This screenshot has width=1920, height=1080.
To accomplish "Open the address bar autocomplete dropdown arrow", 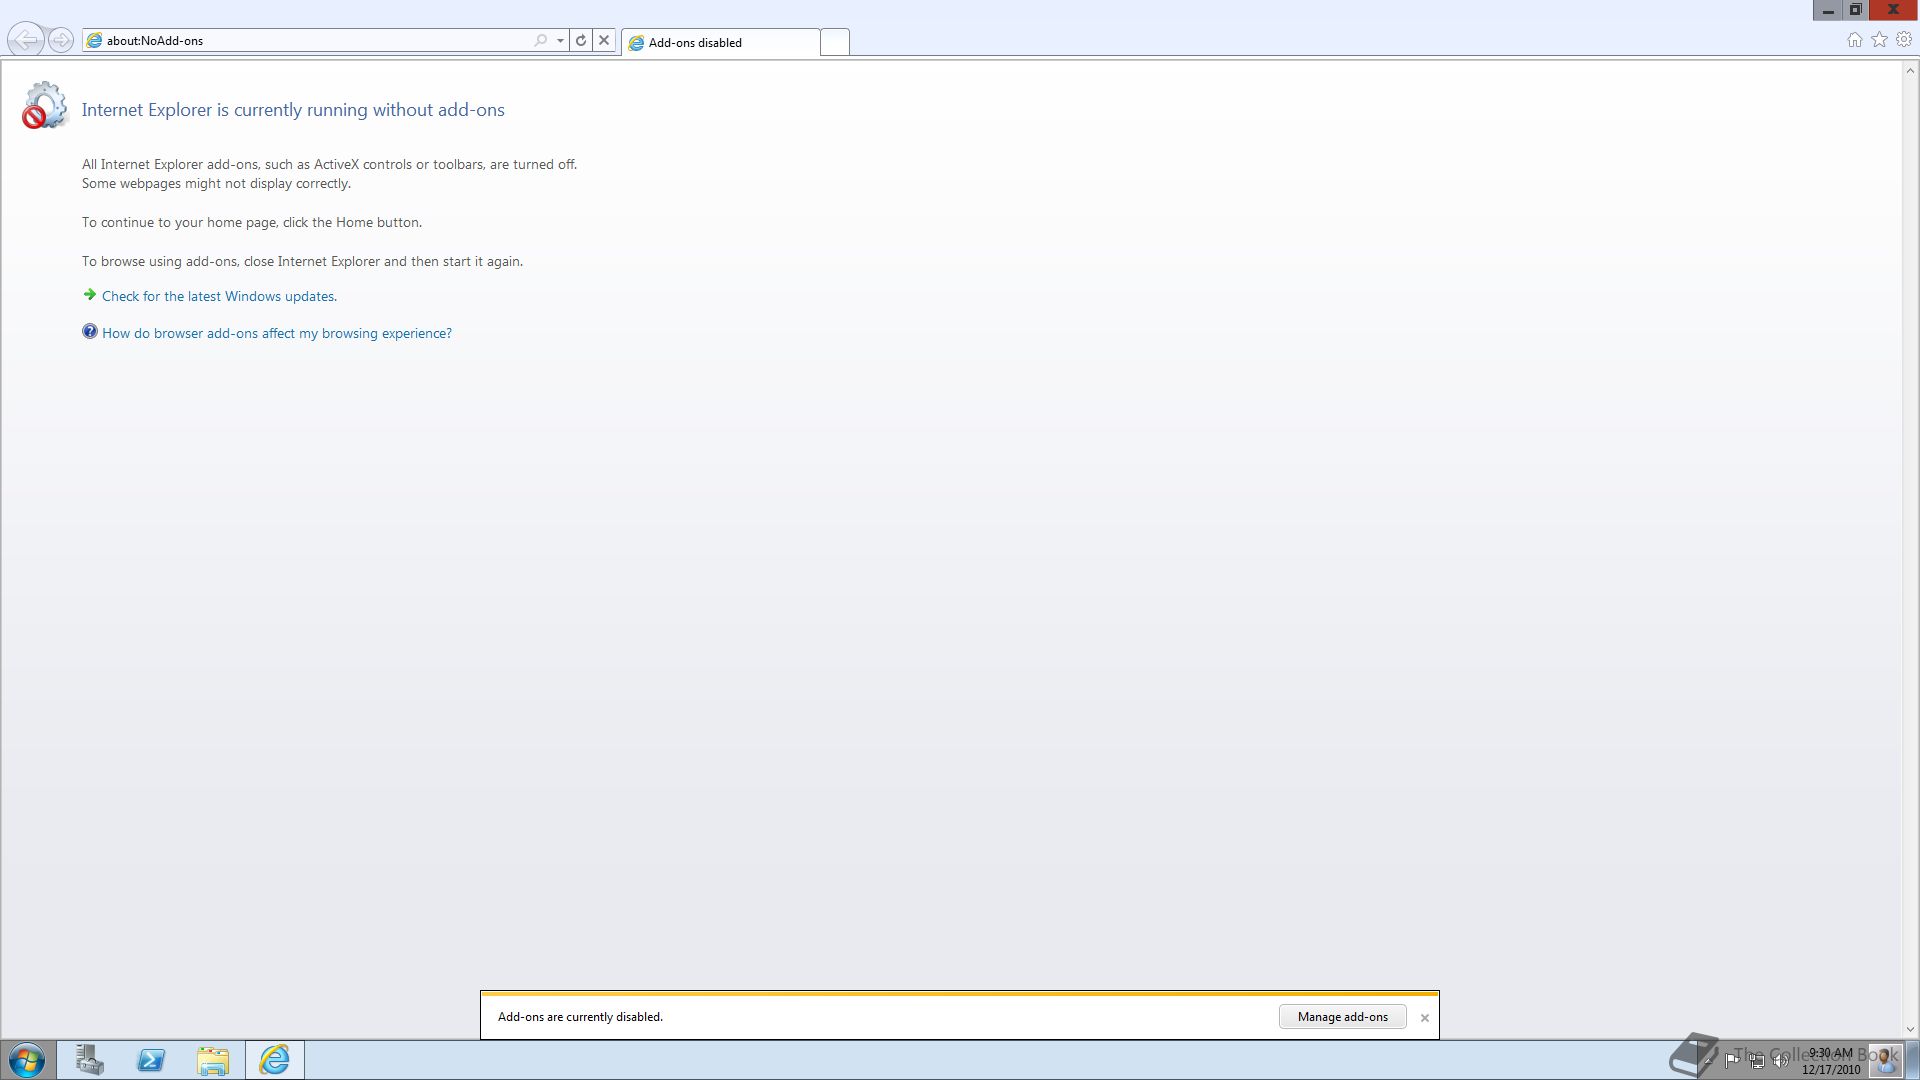I will pos(560,41).
